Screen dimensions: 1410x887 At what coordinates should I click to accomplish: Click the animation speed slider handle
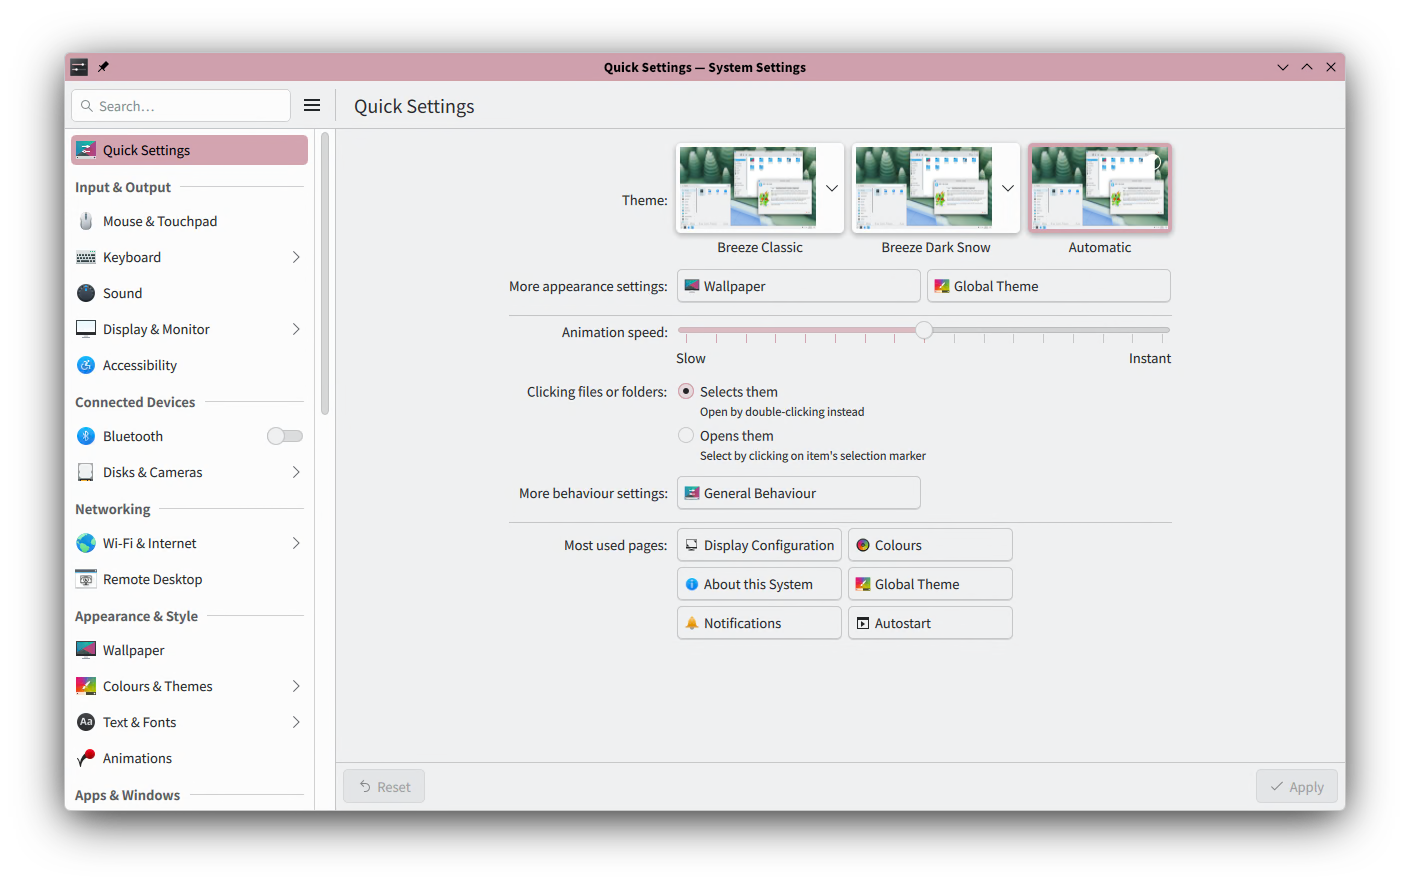point(924,330)
